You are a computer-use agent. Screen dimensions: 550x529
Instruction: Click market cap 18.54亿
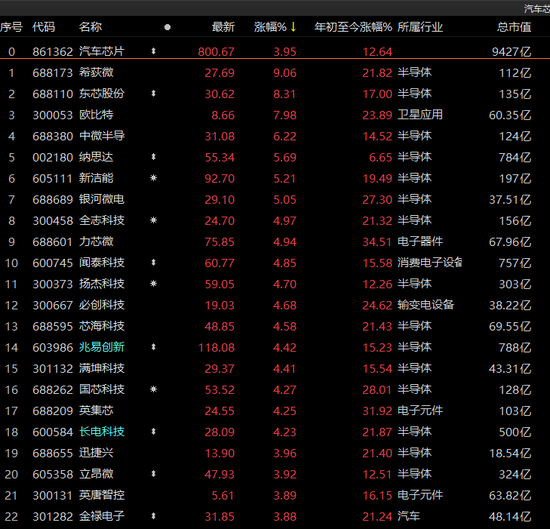pos(510,453)
